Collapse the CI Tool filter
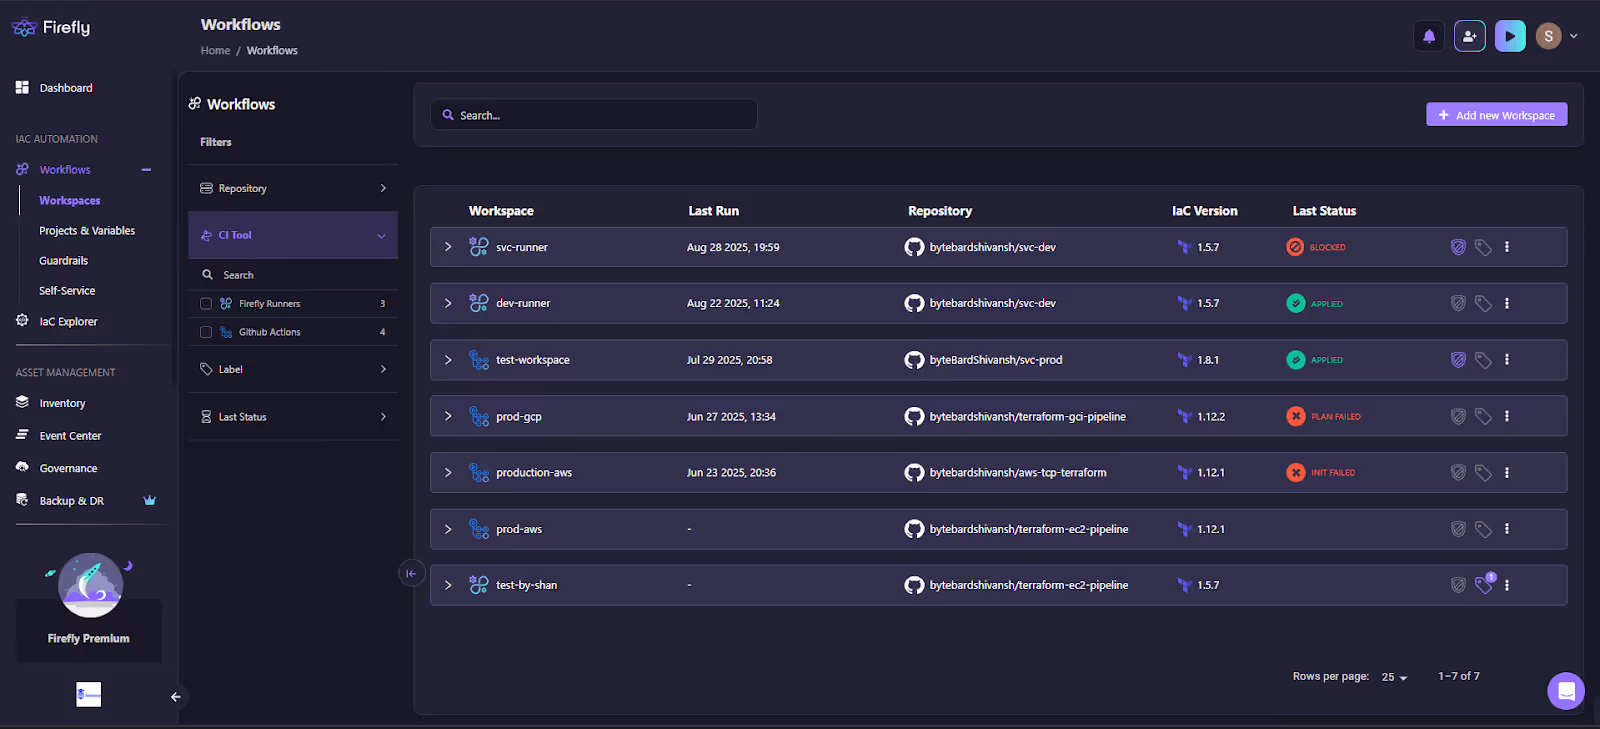1600x729 pixels. [x=293, y=235]
